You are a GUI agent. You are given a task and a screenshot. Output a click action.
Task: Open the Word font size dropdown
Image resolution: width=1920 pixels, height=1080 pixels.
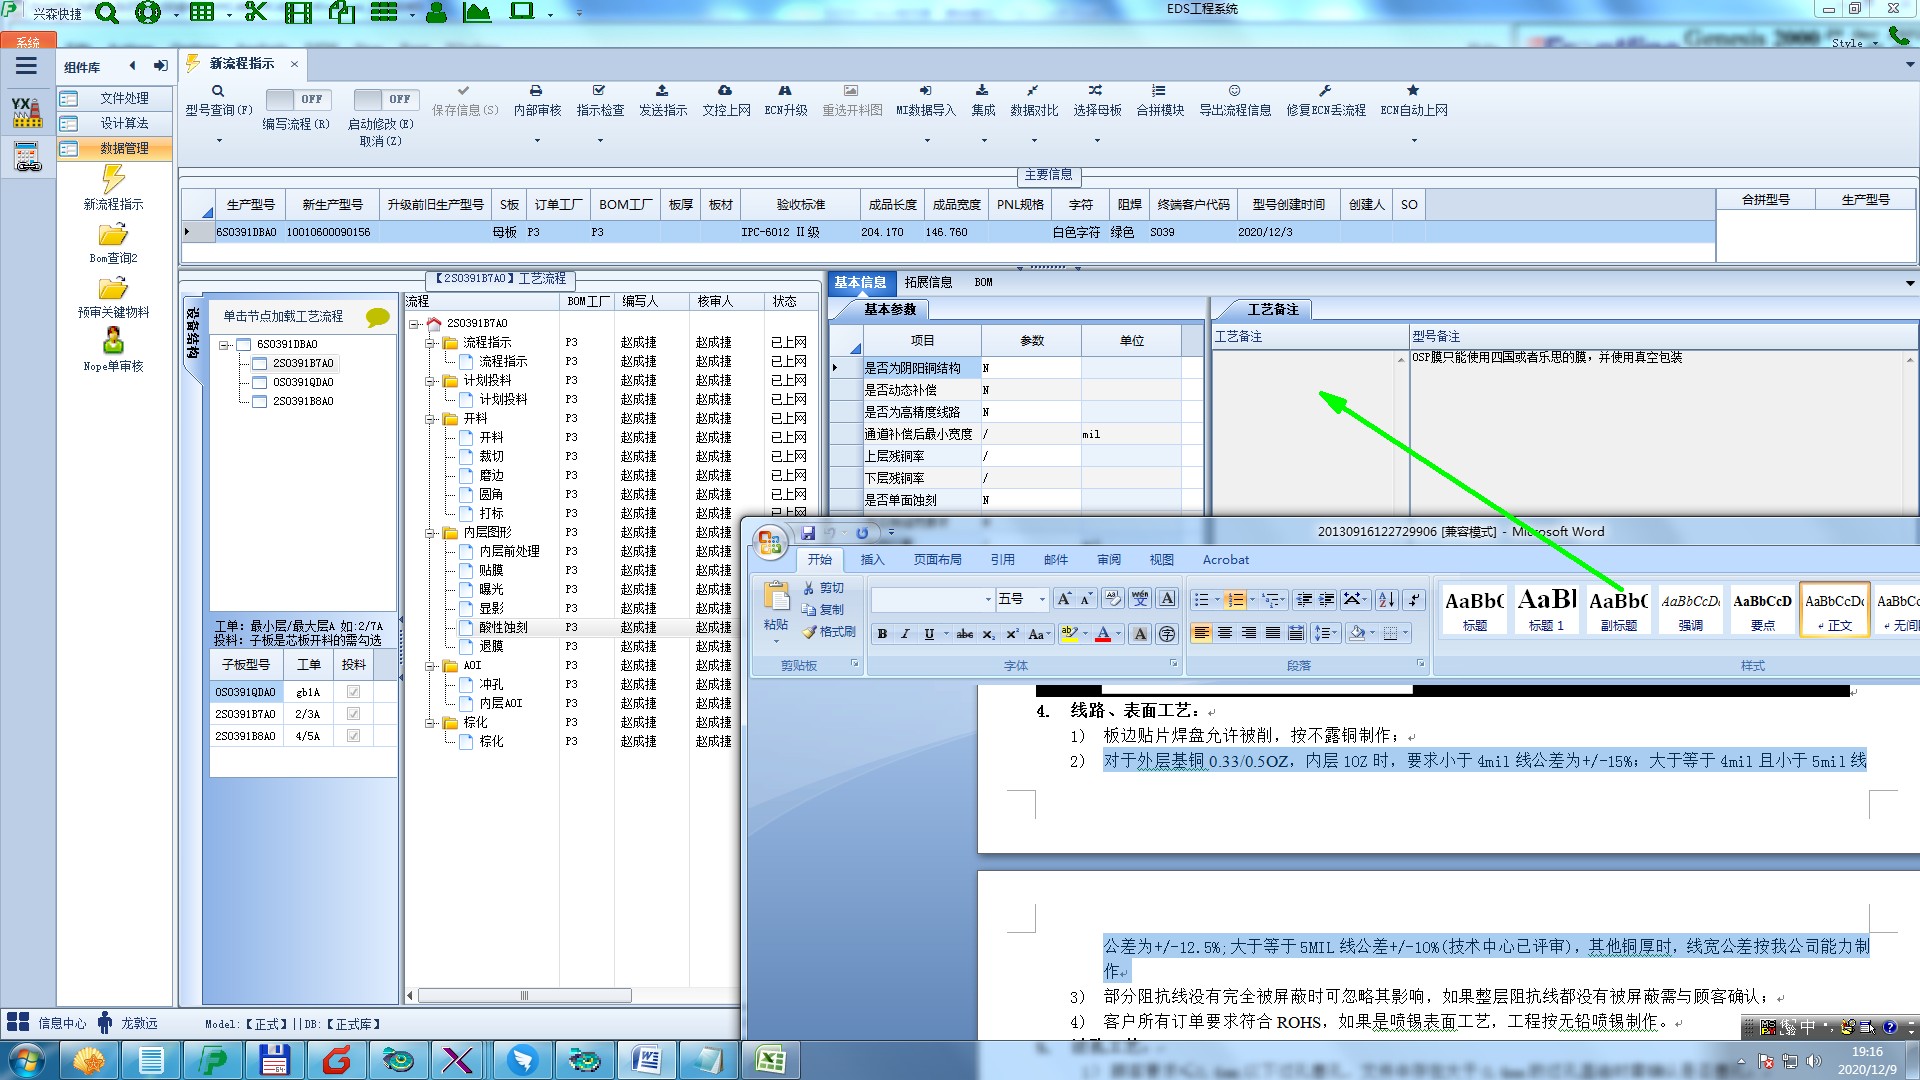[1042, 599]
